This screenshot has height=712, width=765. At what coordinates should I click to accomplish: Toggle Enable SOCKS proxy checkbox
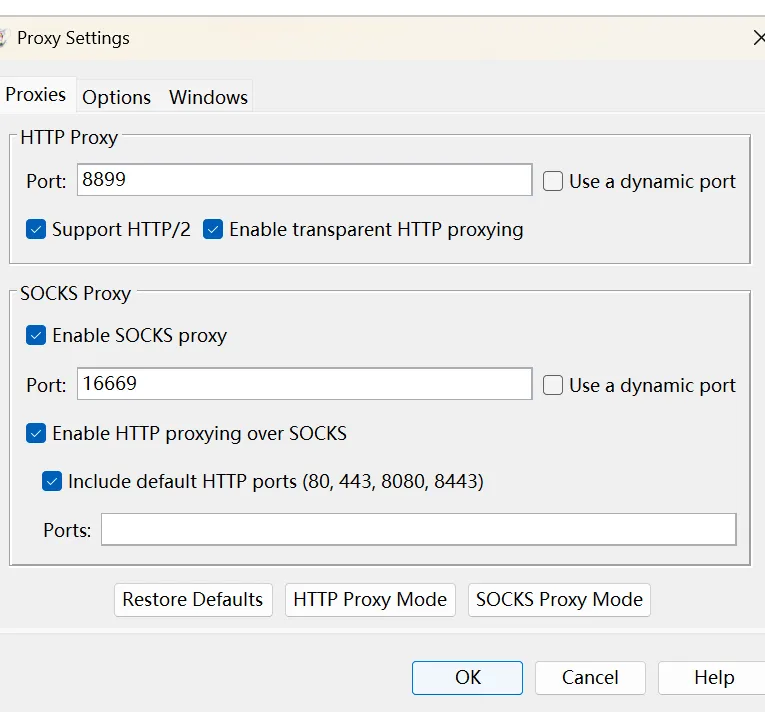tap(36, 335)
